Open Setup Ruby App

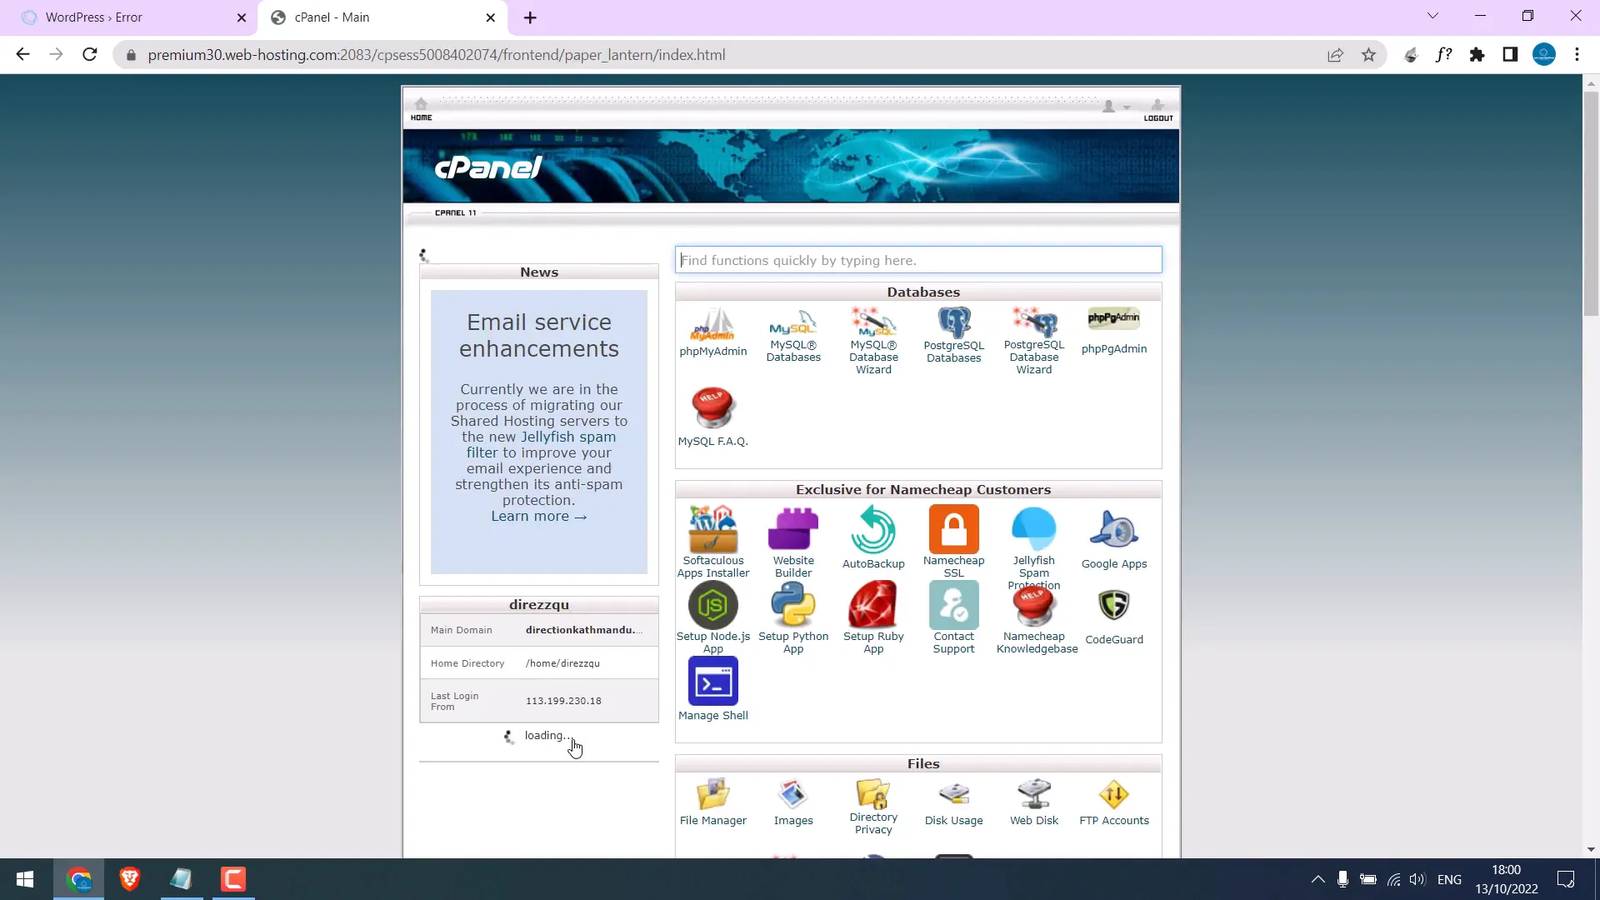click(873, 618)
